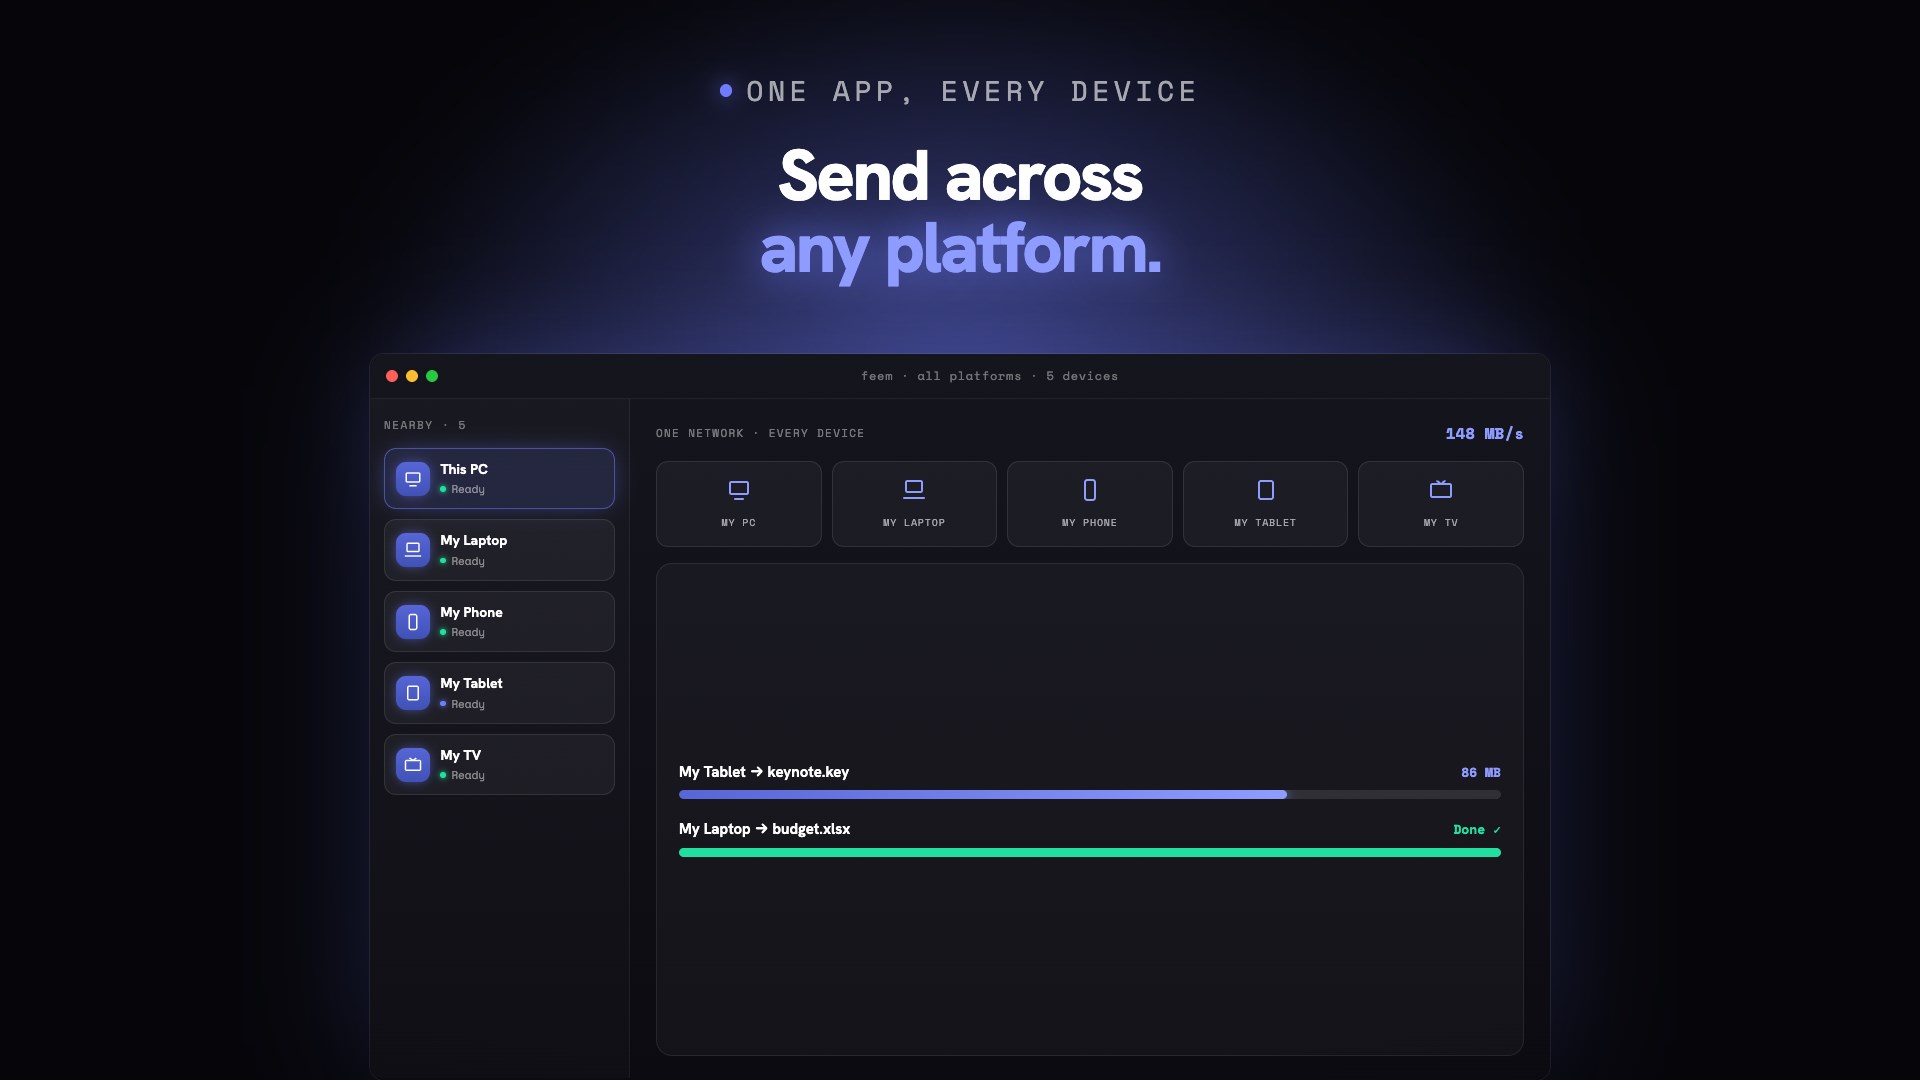Click the My Laptop → budget.xlsx transfer title
This screenshot has height=1080, width=1920.
click(x=765, y=829)
